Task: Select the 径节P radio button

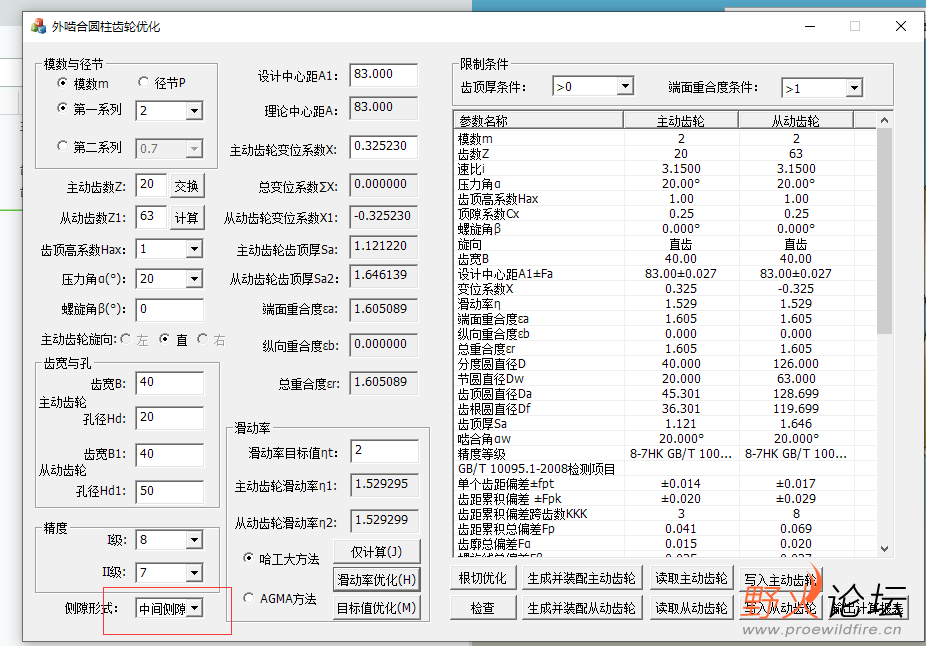Action: coord(143,82)
